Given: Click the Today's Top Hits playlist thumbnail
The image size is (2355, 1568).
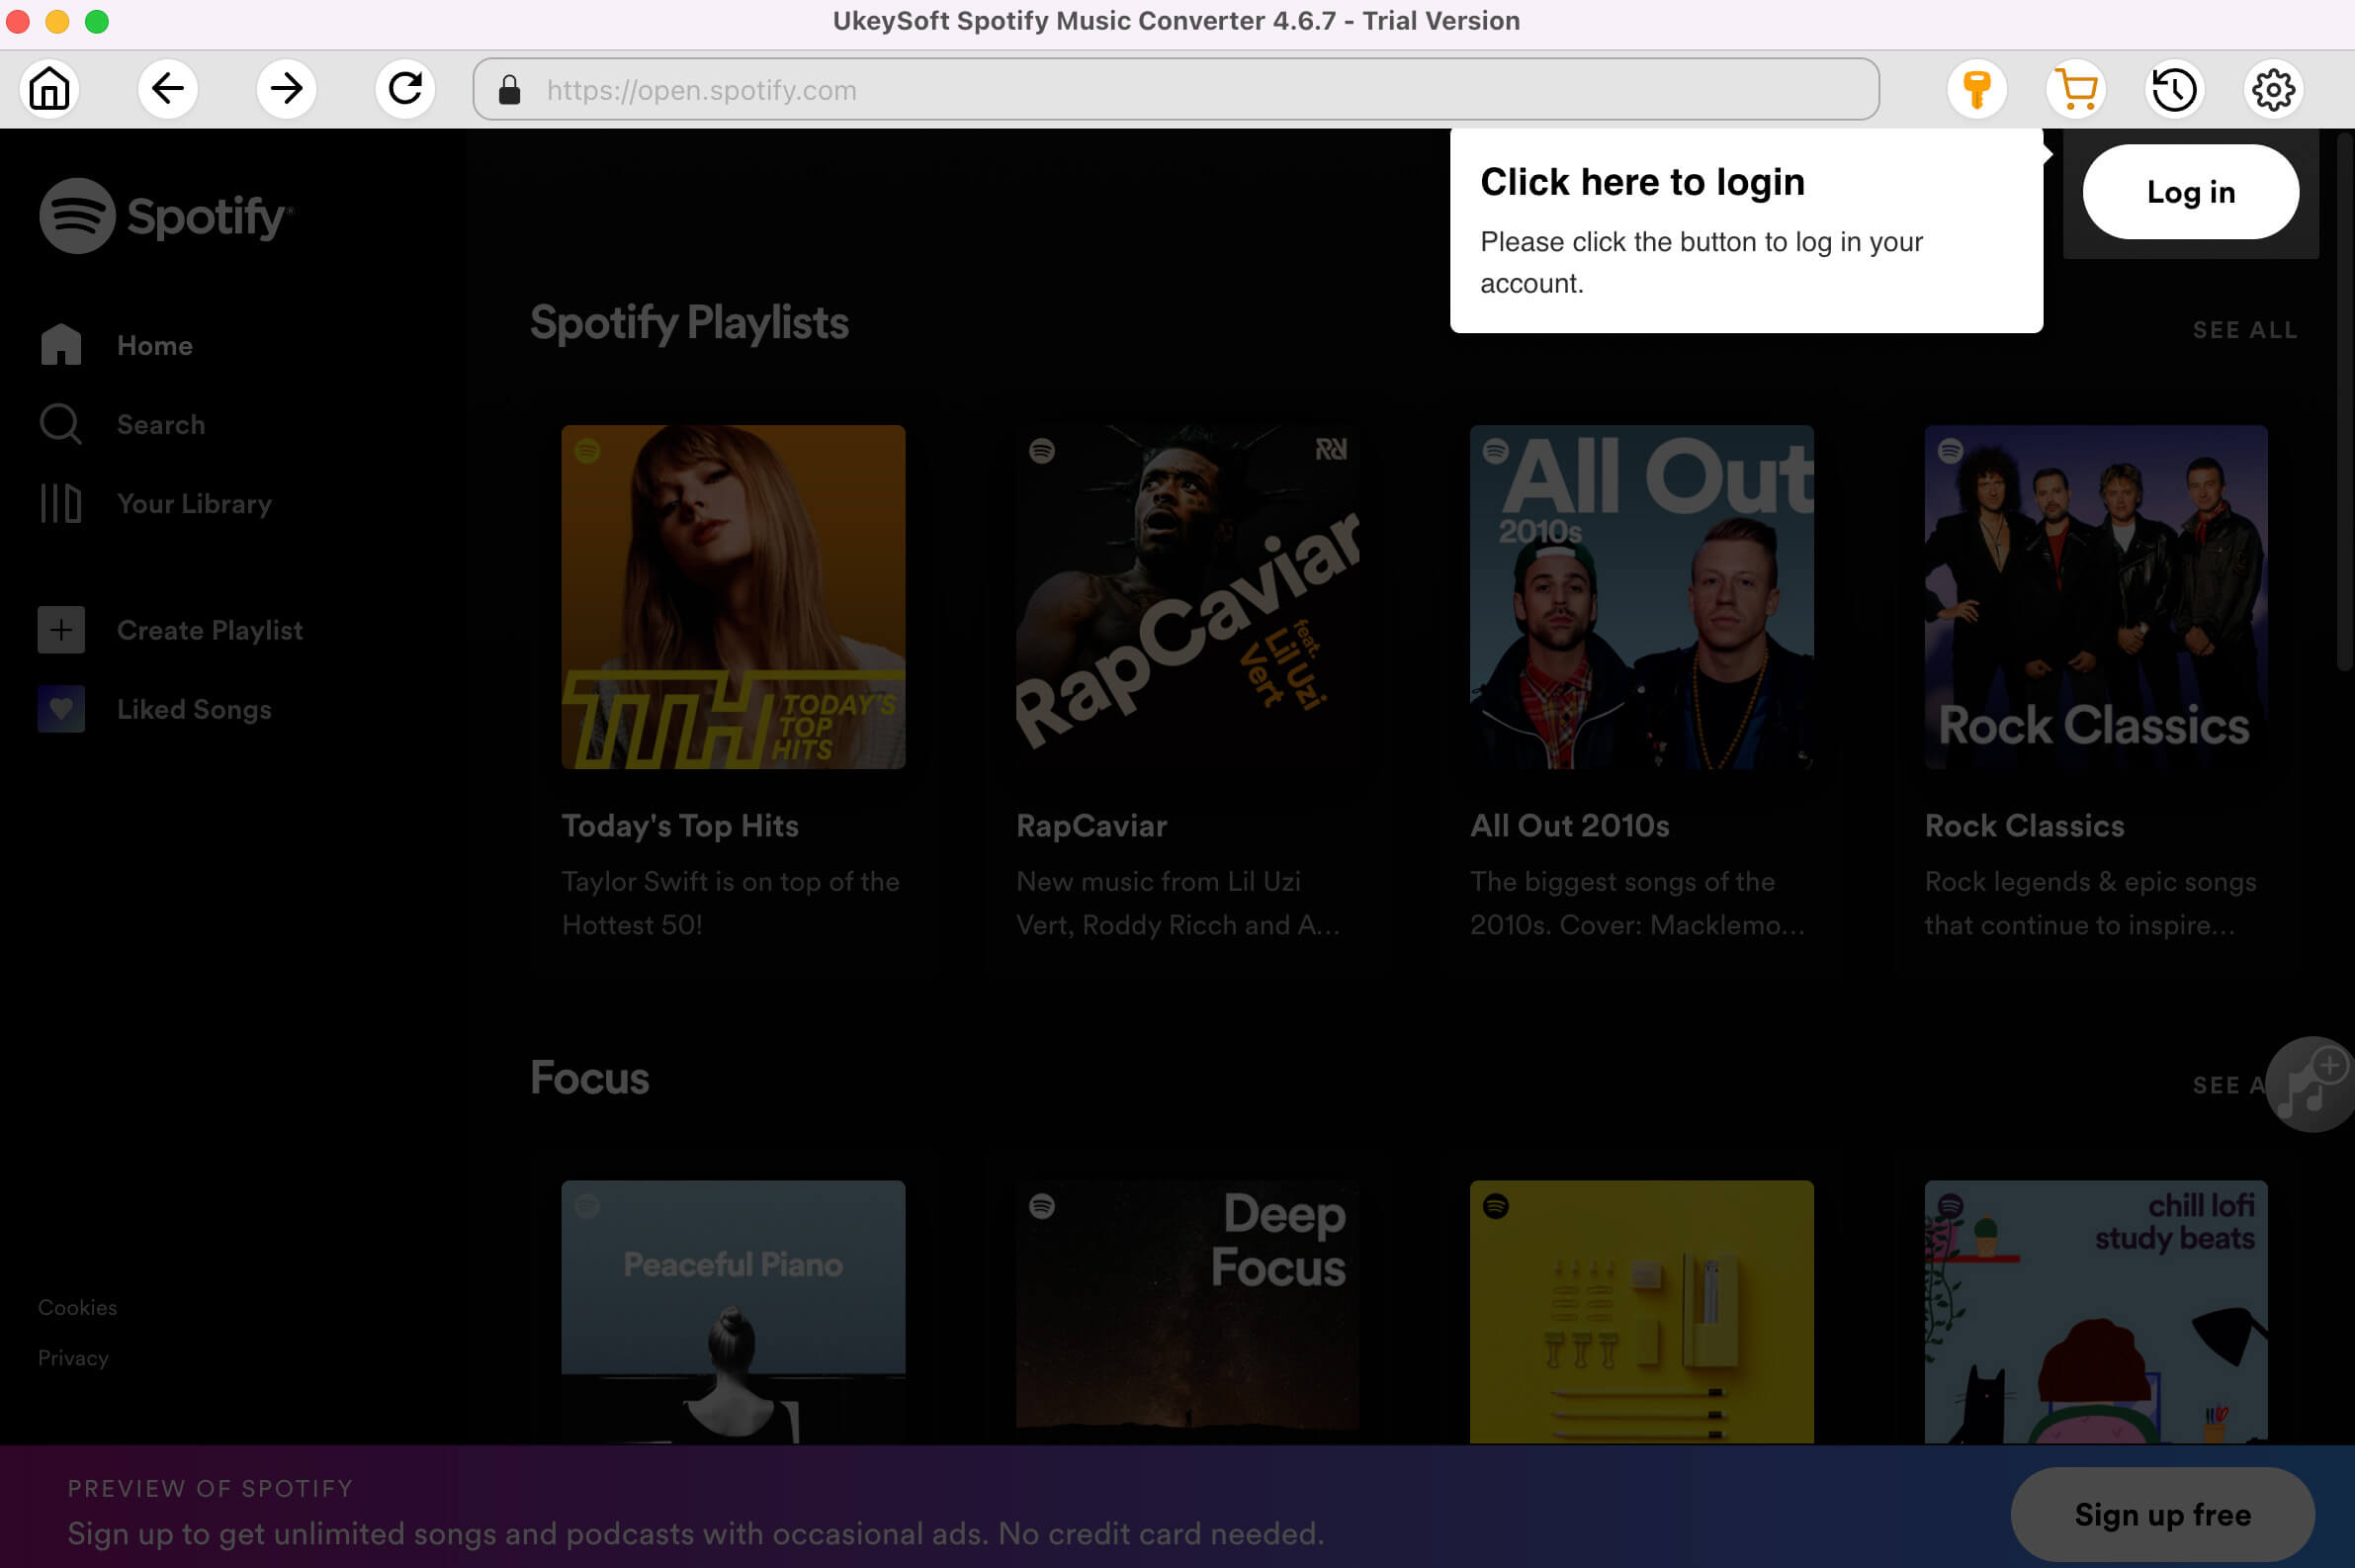Looking at the screenshot, I should tap(733, 597).
